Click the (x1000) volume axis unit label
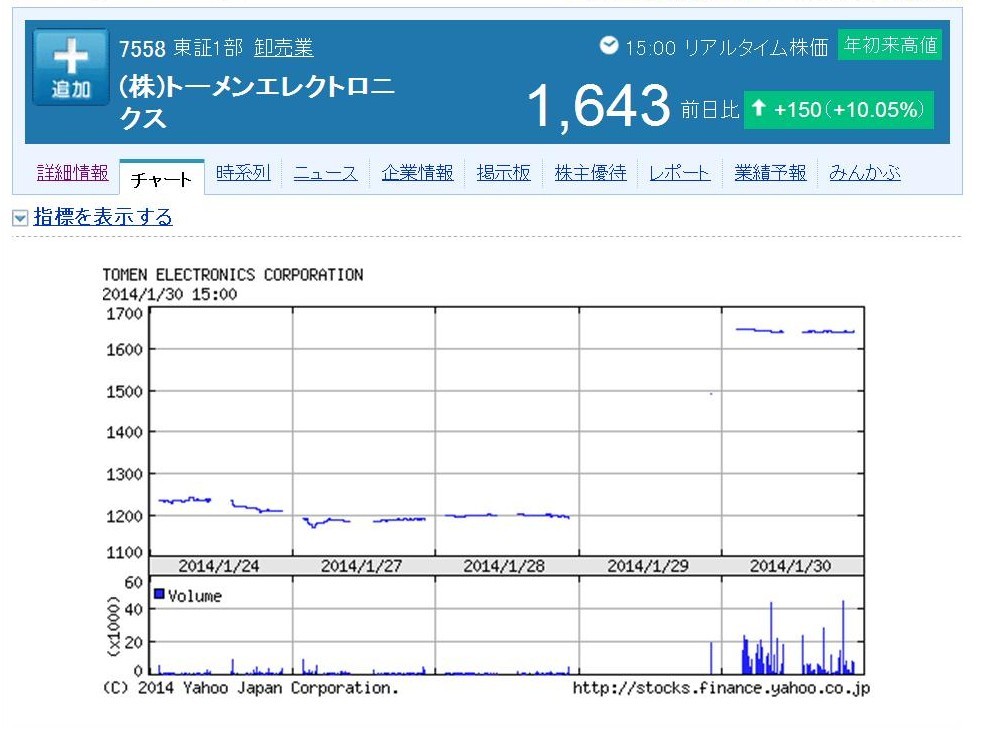 [x=114, y=626]
